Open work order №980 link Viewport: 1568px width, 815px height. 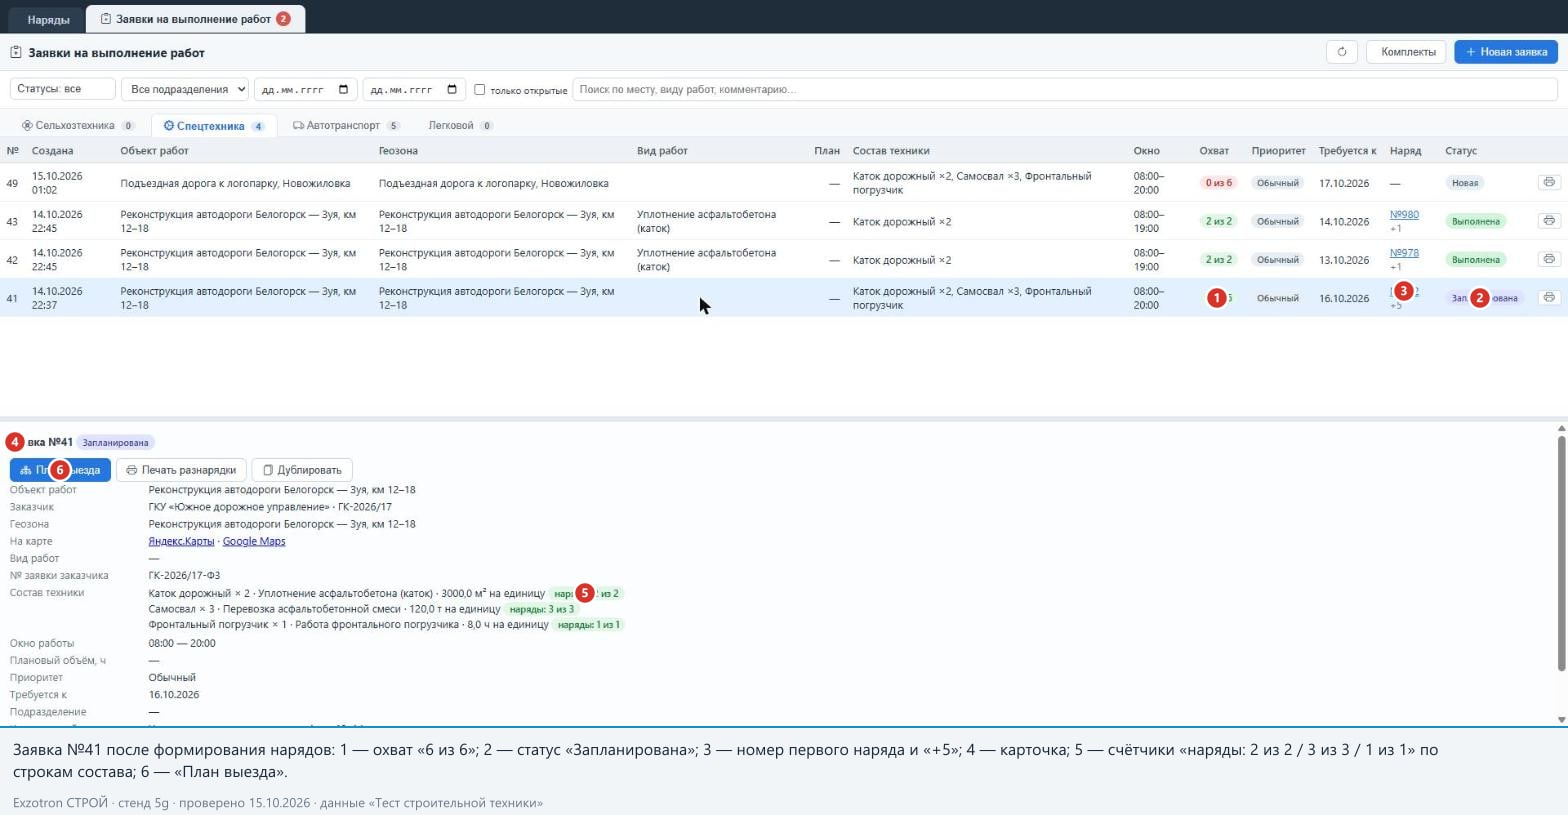(x=1404, y=215)
